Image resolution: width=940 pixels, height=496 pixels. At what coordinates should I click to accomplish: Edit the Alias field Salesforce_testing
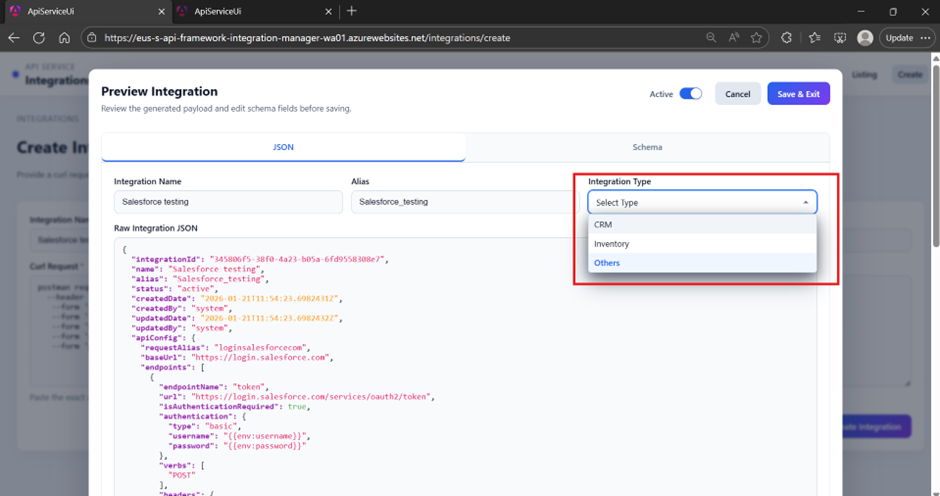click(x=464, y=202)
